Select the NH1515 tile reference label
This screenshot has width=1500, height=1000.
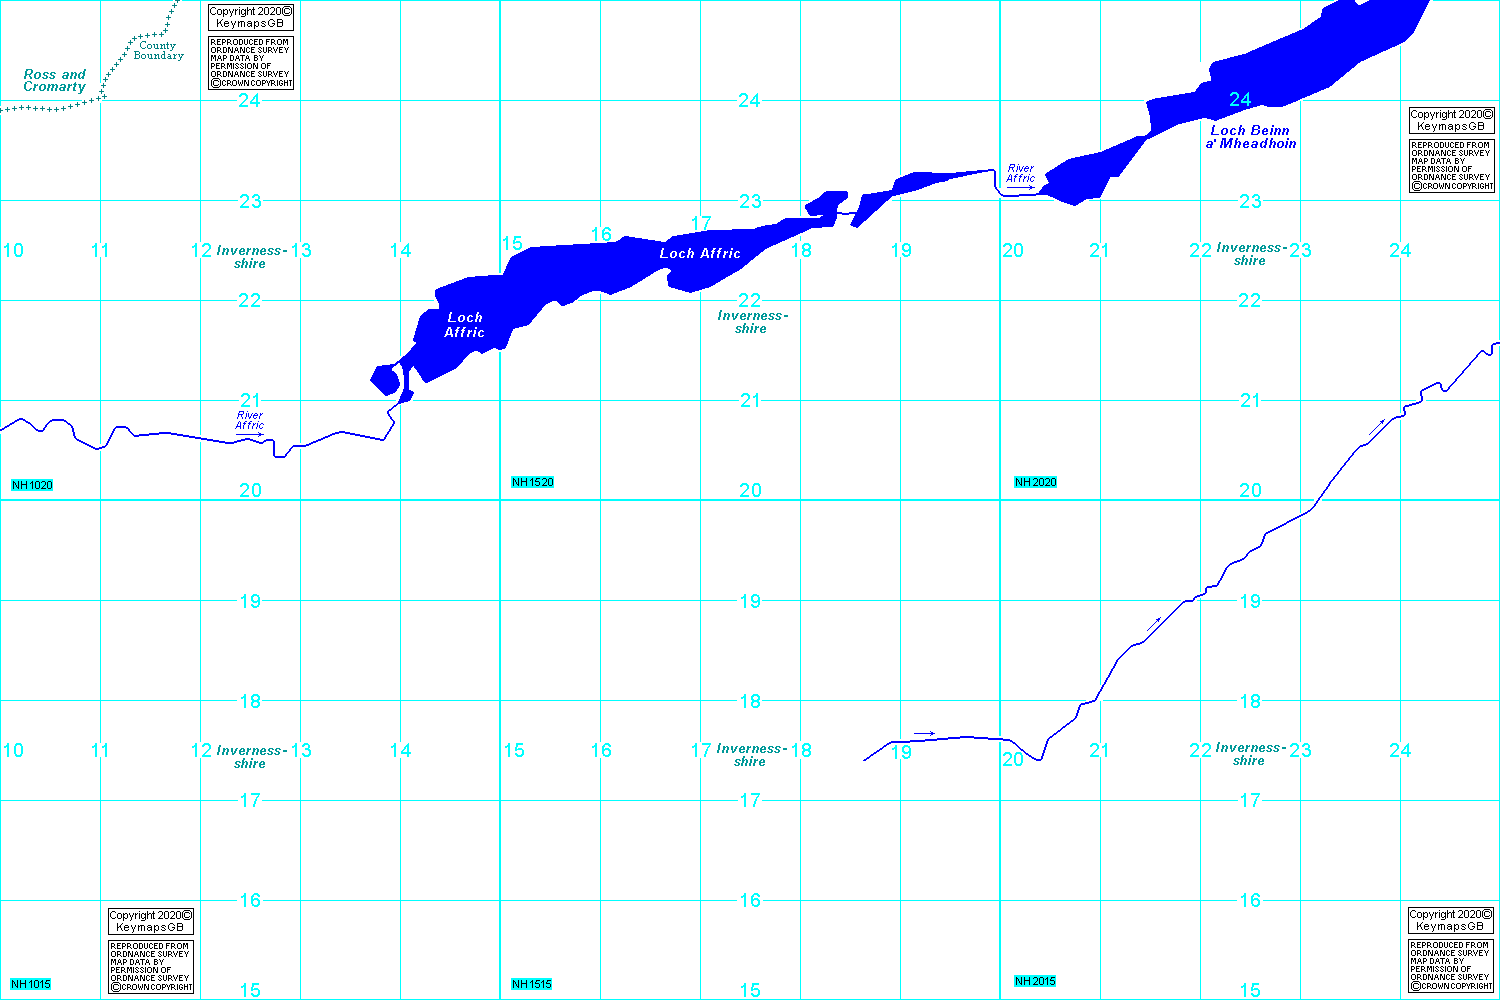[531, 984]
